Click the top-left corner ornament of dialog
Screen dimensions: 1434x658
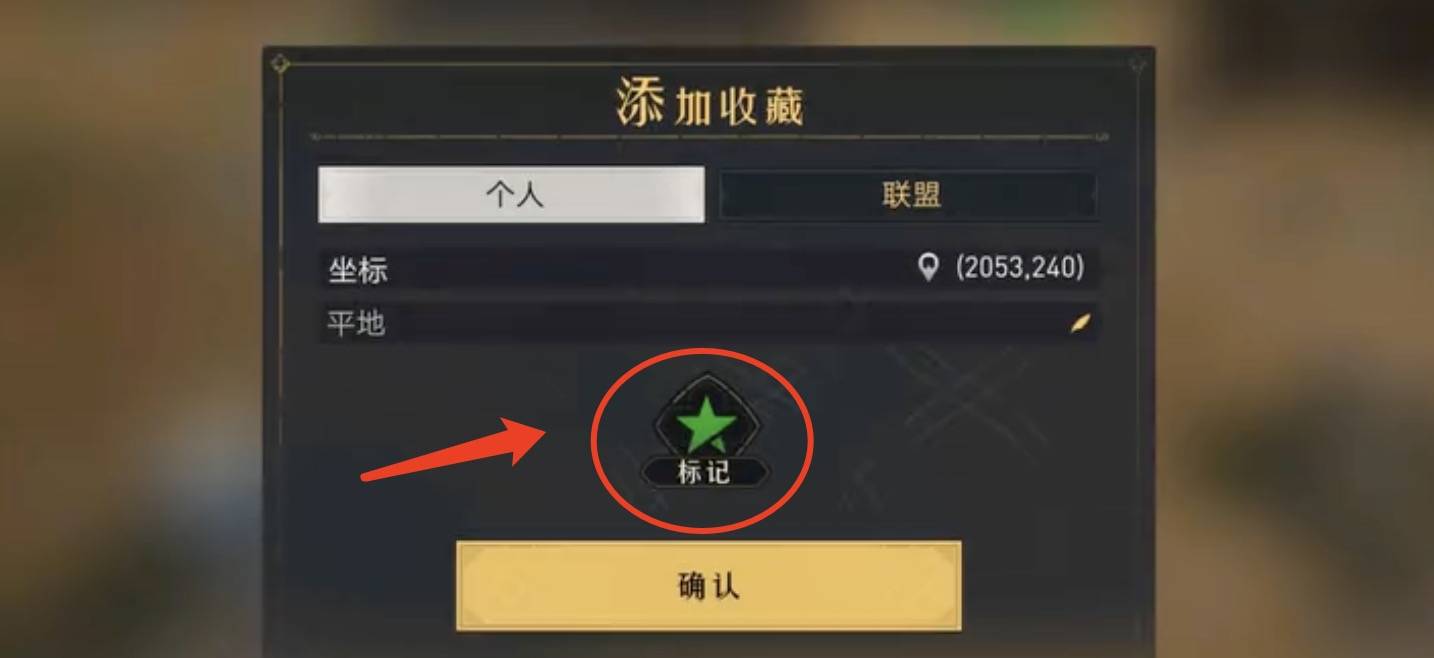pyautogui.click(x=281, y=65)
